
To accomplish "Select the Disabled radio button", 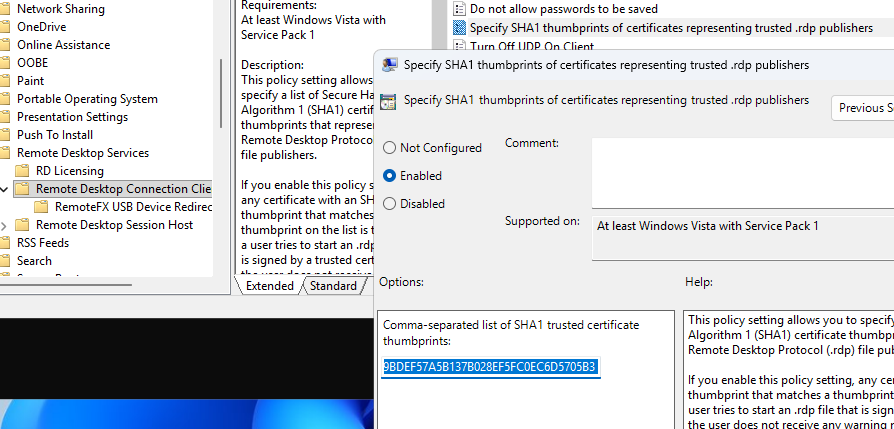I will pos(390,204).
